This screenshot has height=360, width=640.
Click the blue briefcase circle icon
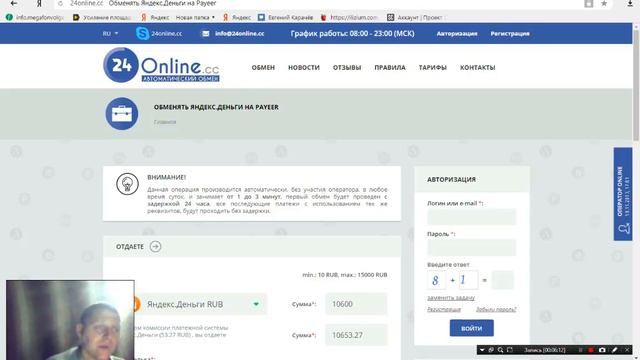[122, 113]
